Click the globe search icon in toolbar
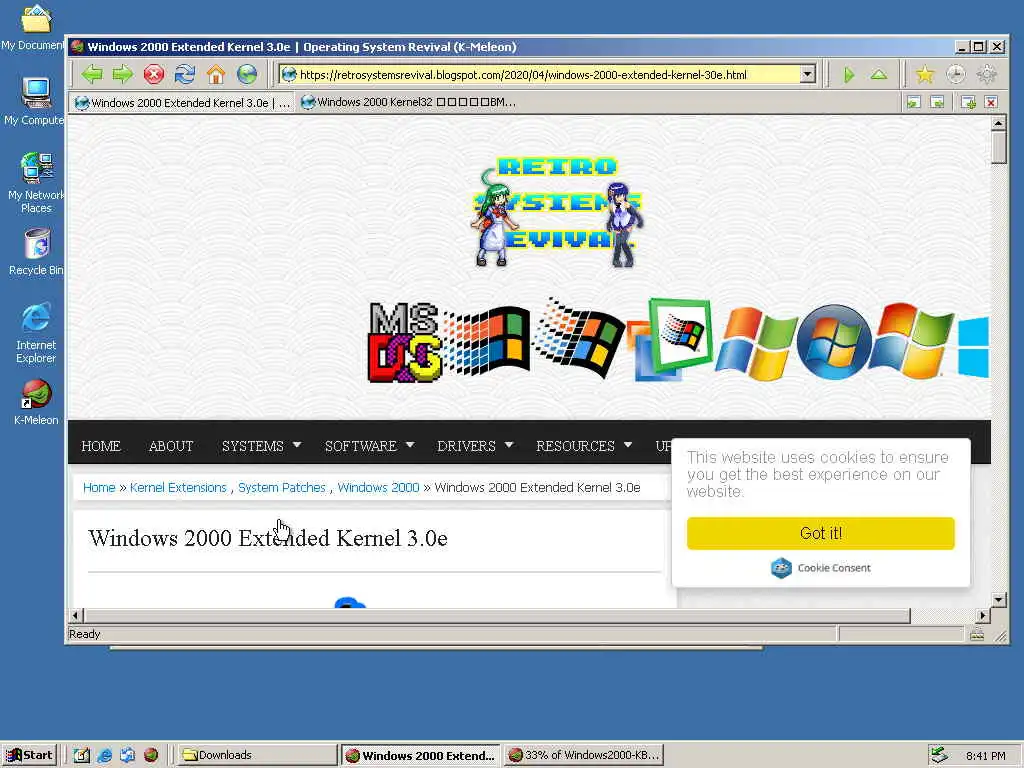 (247, 74)
